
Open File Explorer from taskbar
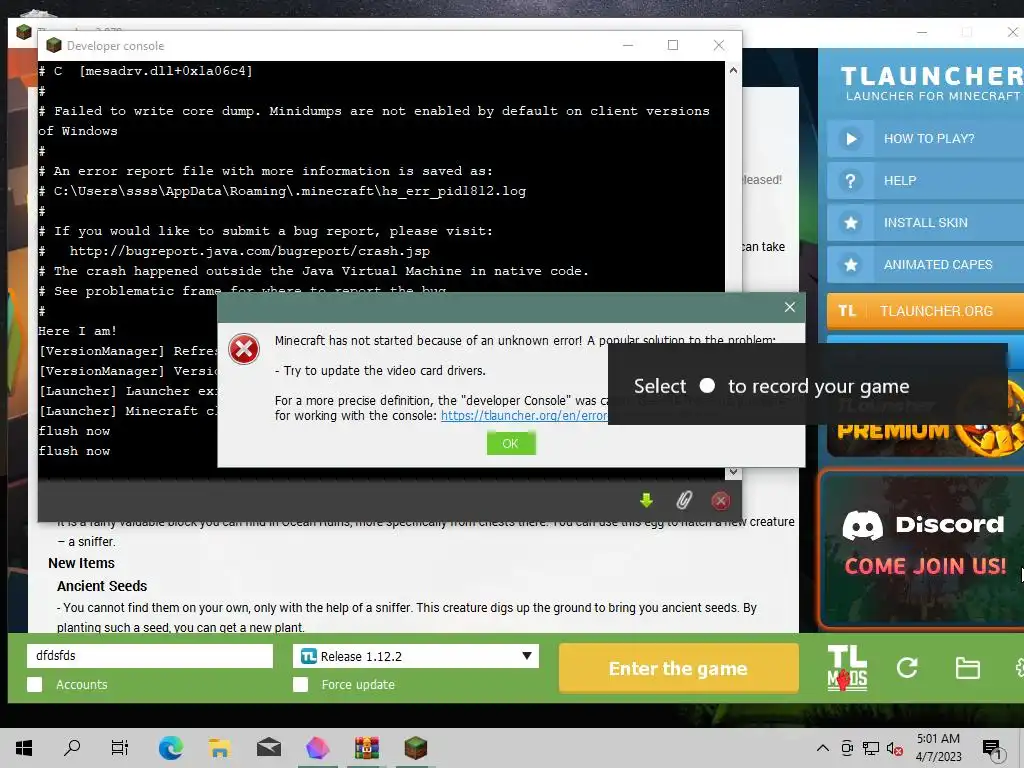pyautogui.click(x=219, y=748)
